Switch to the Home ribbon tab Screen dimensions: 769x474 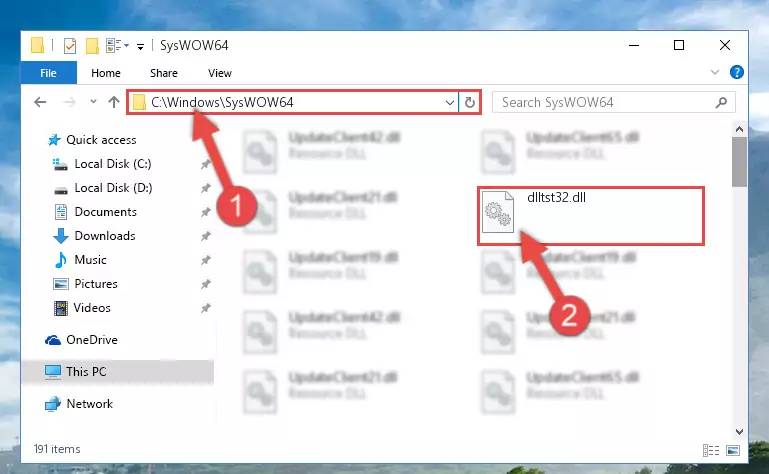[105, 73]
